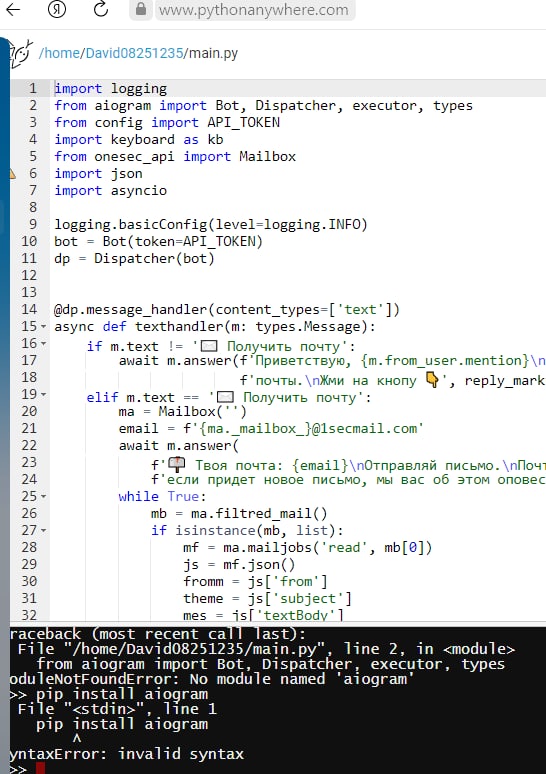
Task: Click 'js = mf.json()' line
Action: 239,565
